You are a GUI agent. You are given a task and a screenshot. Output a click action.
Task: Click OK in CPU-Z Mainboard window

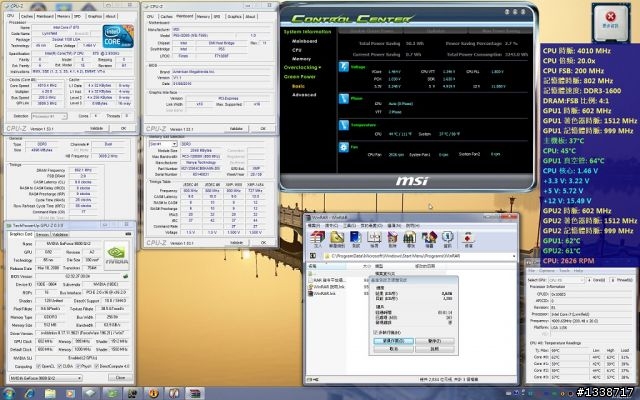(263, 129)
